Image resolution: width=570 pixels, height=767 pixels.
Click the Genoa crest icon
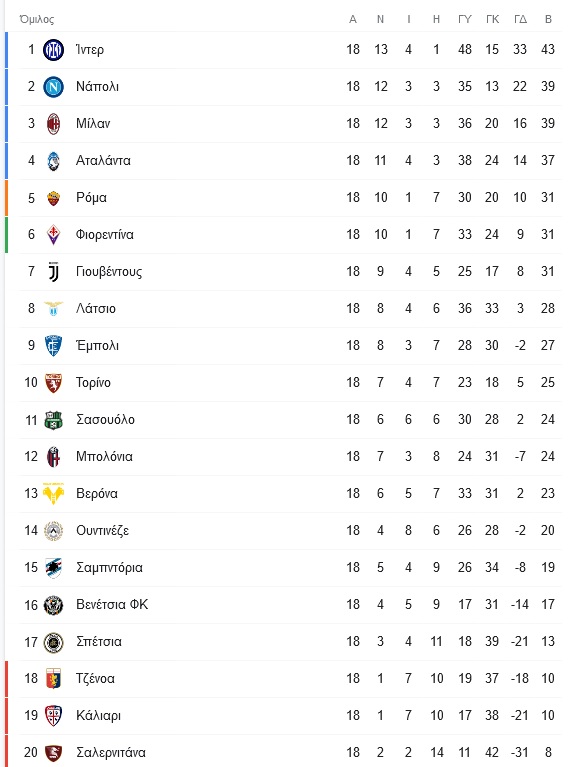53,679
